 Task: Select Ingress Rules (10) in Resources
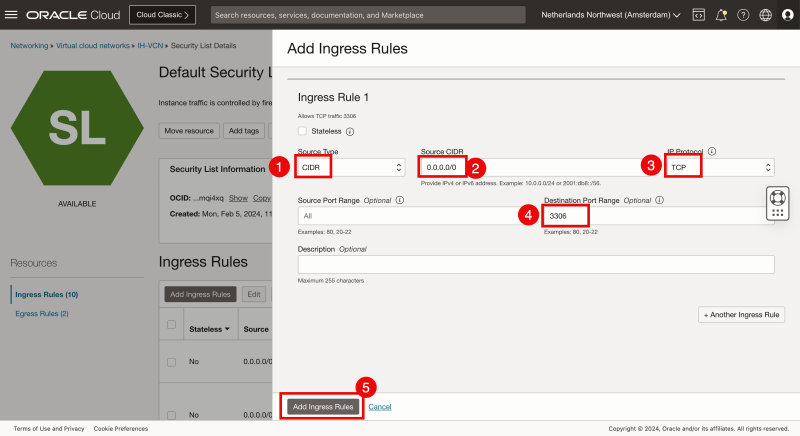point(44,294)
